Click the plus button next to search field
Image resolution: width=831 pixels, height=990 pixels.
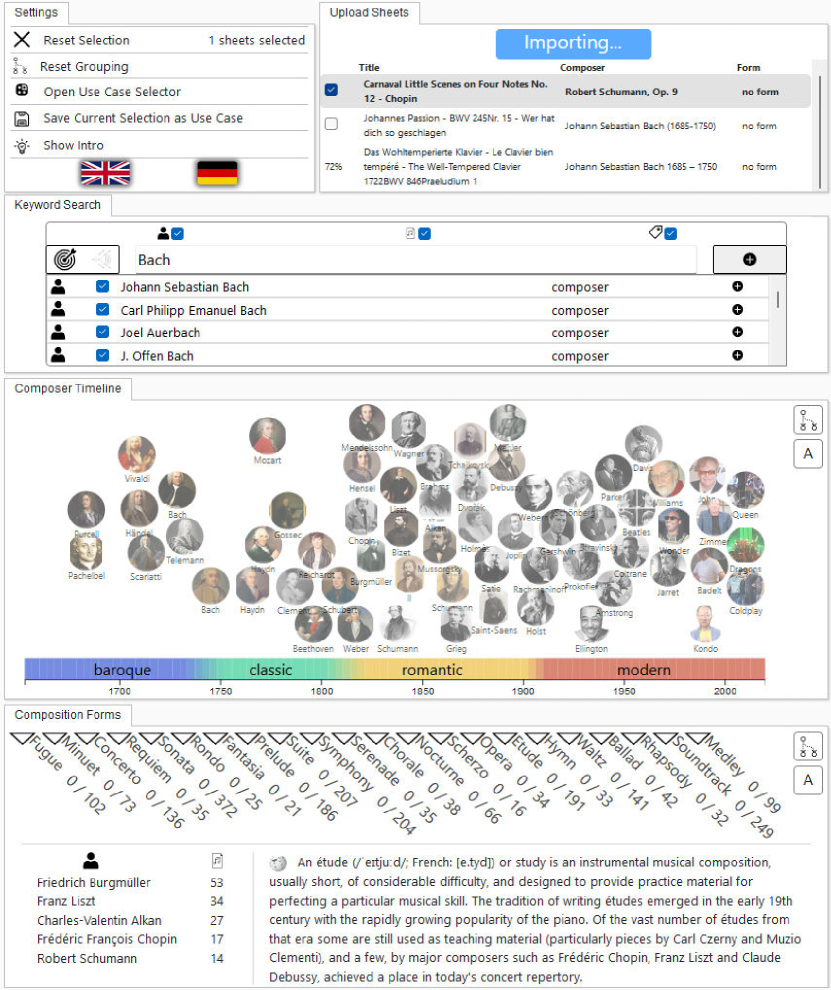pos(750,259)
